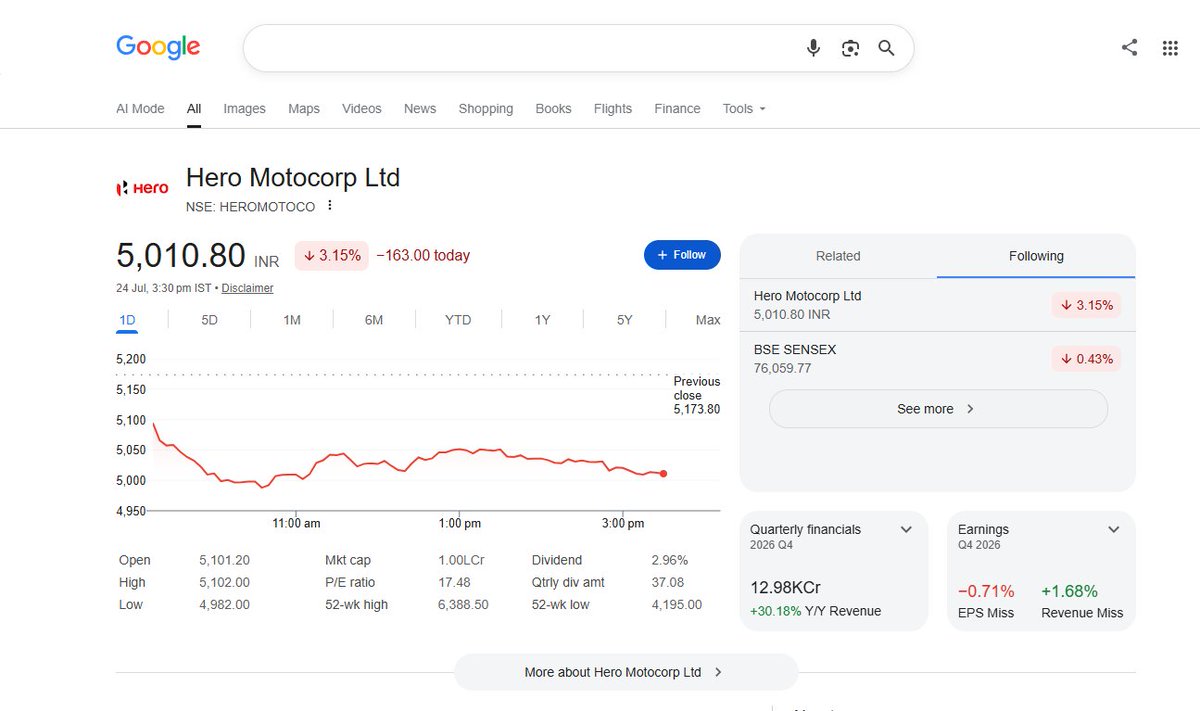Open the Images tab
This screenshot has width=1200, height=711.
click(x=245, y=109)
